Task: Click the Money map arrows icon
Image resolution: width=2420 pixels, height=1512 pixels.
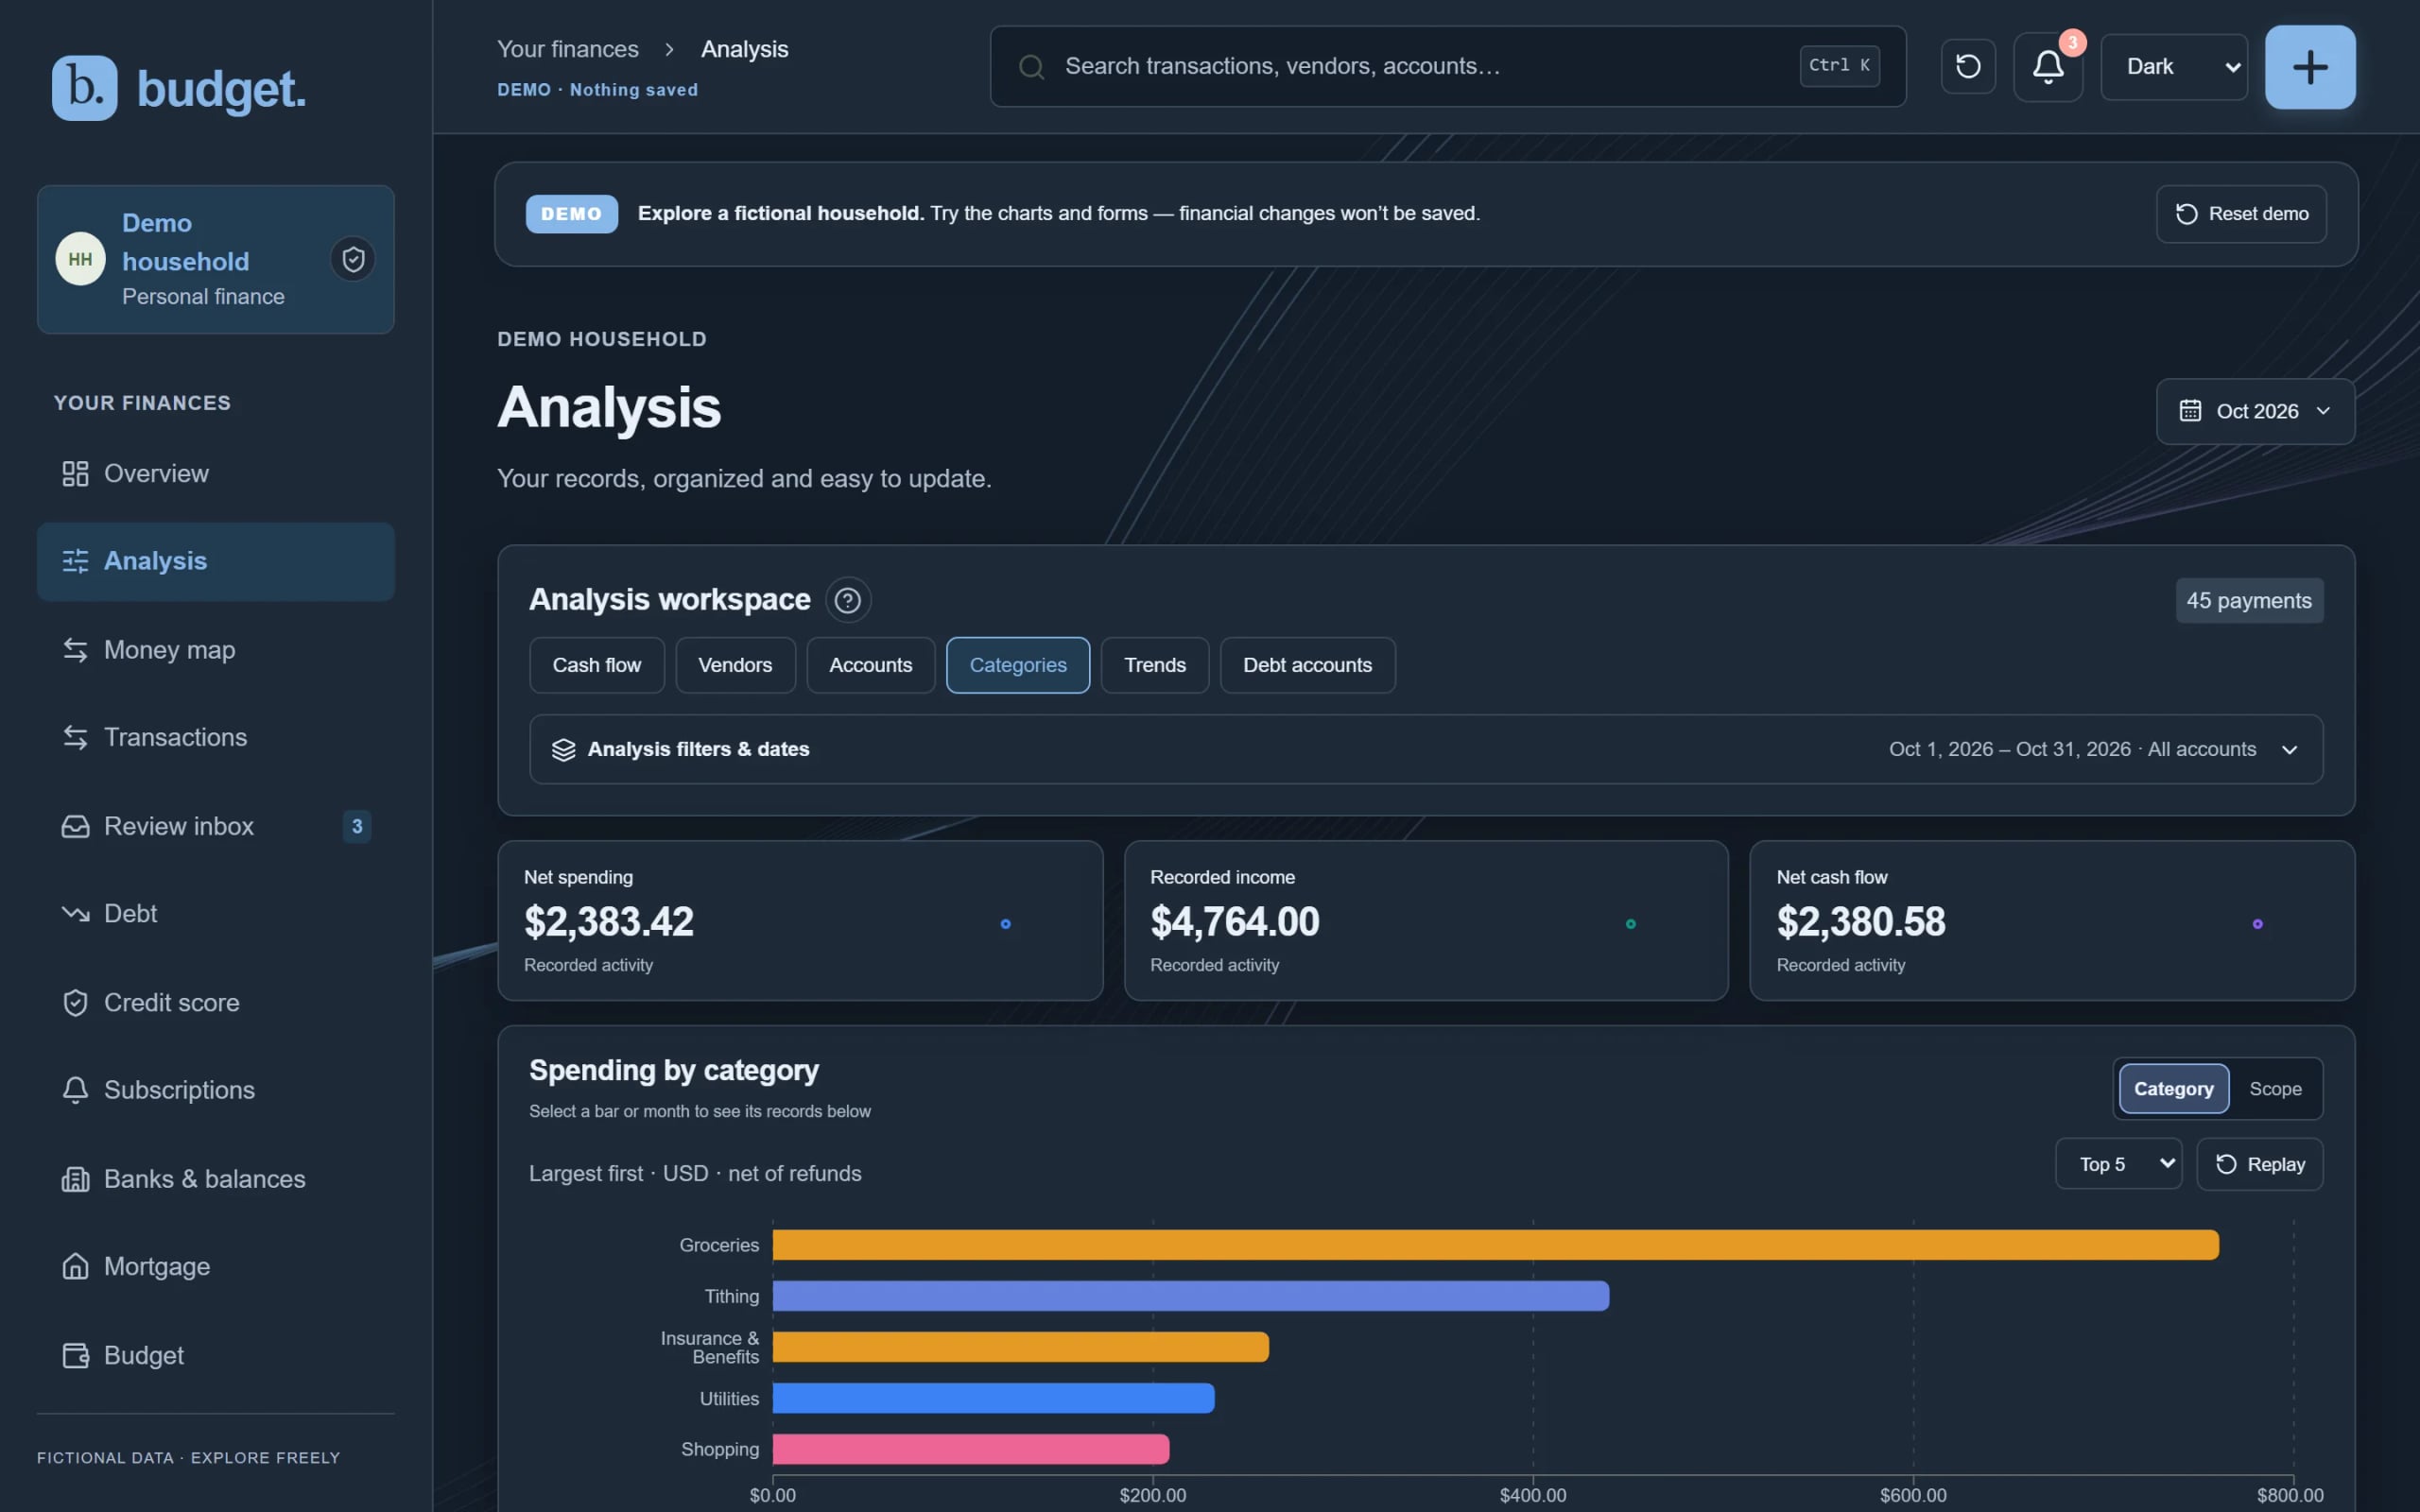Action: pos(75,650)
